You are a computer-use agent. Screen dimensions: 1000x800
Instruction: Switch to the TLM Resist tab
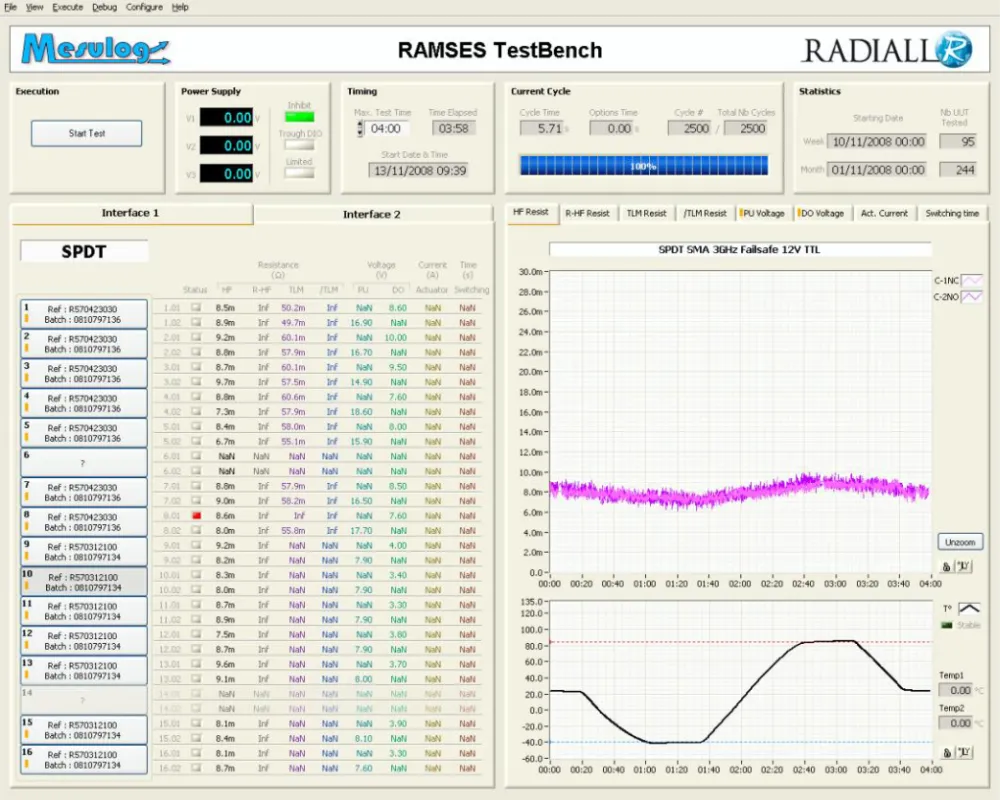pyautogui.click(x=646, y=213)
